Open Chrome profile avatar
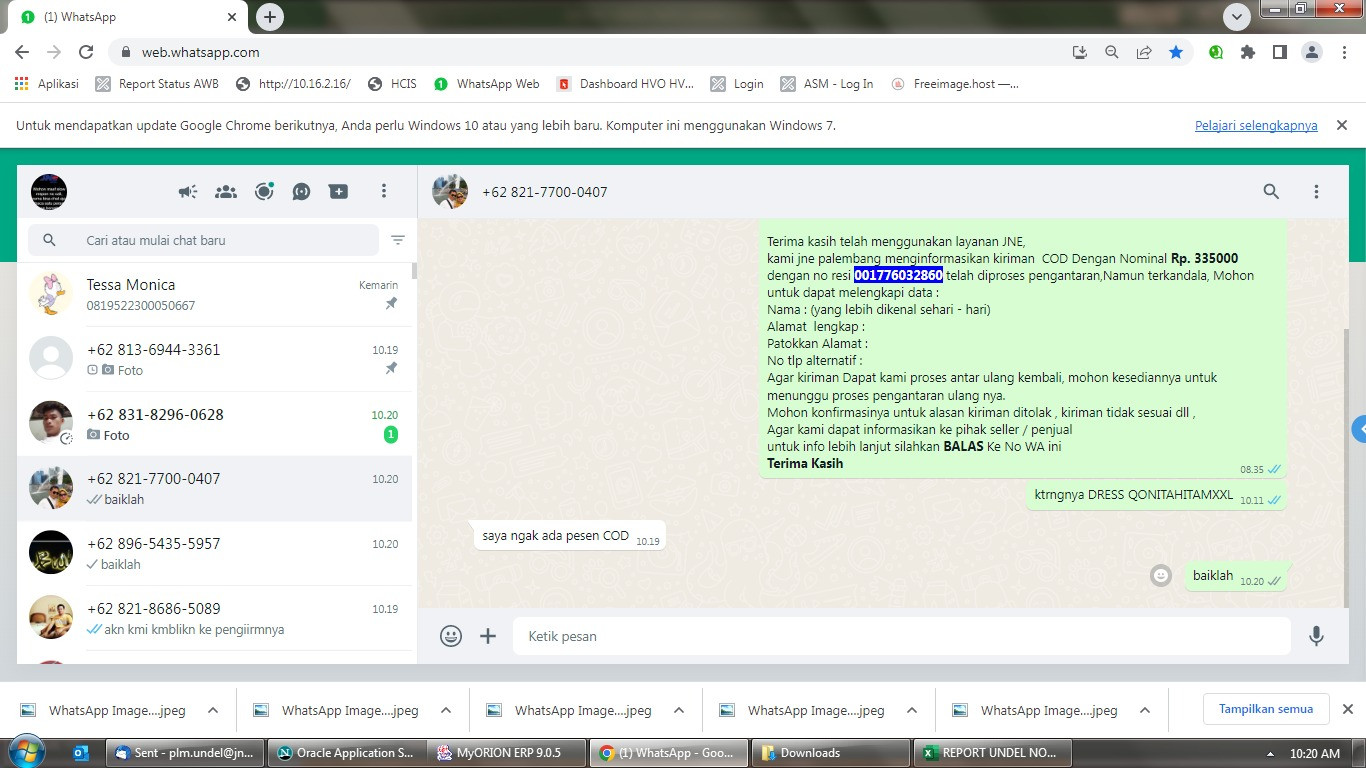The height and width of the screenshot is (768, 1366). click(1312, 52)
